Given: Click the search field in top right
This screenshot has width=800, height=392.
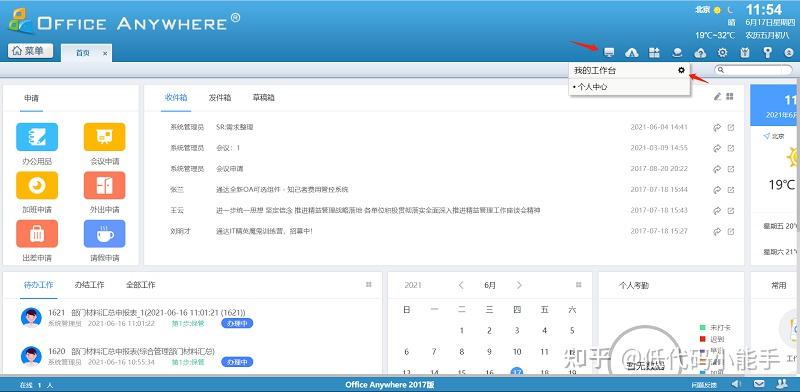Looking at the screenshot, I should pyautogui.click(x=754, y=70).
